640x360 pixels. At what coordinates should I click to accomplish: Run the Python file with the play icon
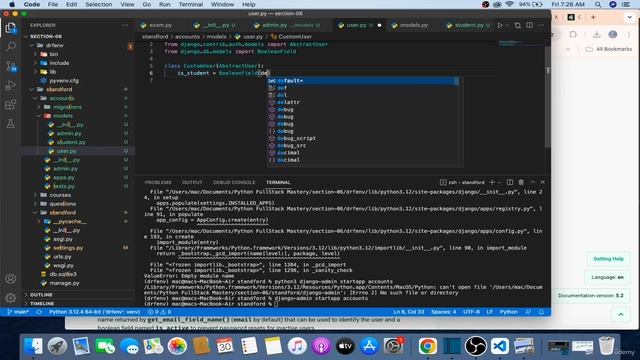(500, 25)
